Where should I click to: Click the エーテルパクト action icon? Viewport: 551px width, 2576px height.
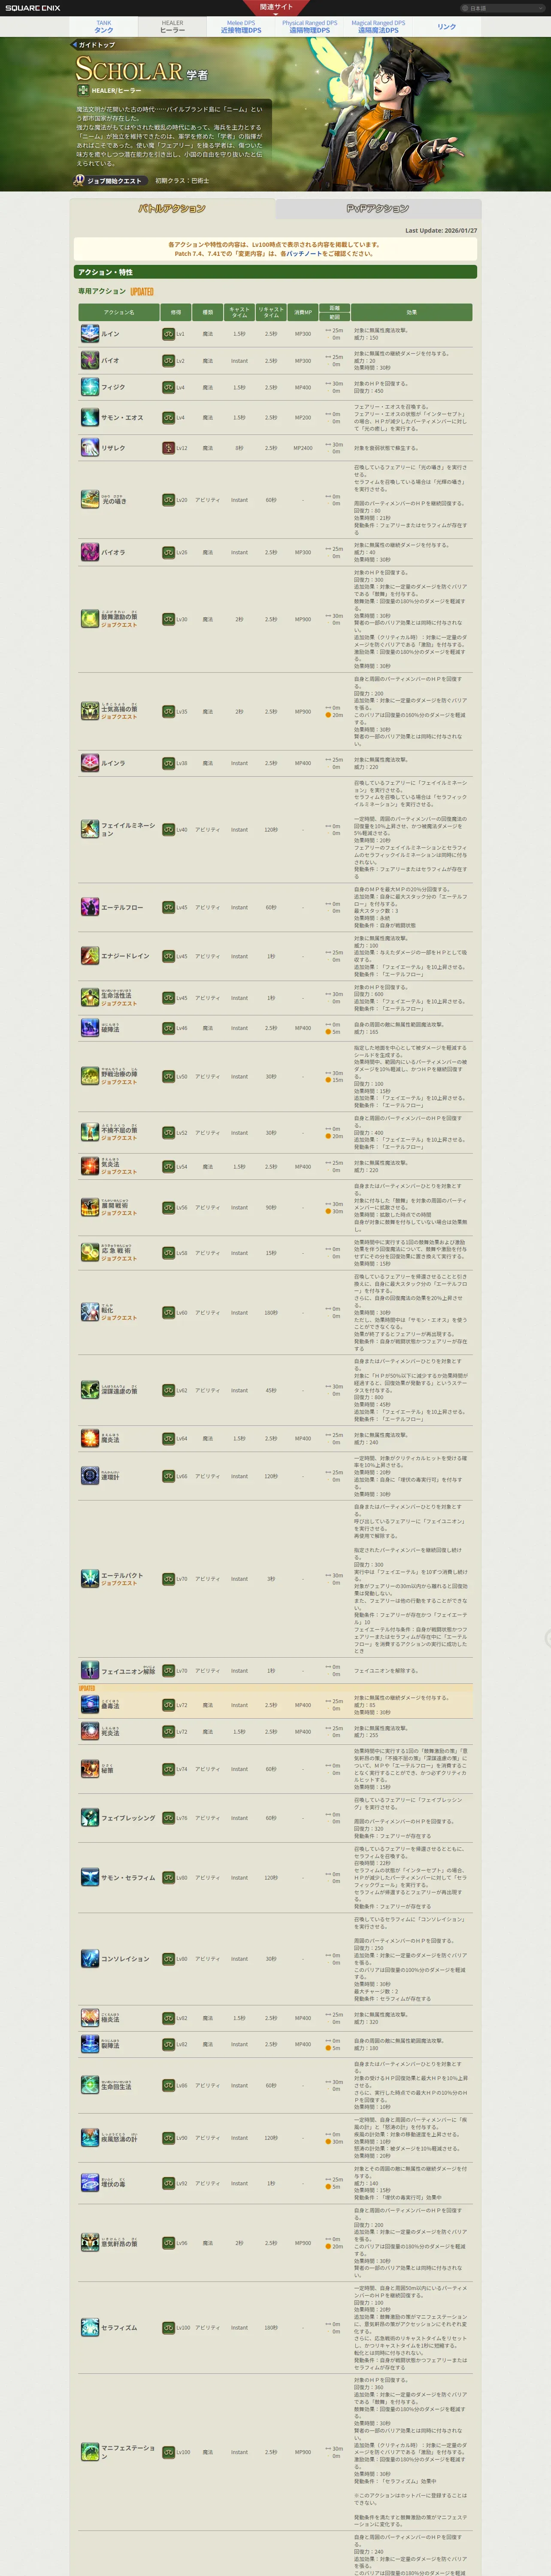click(90, 1579)
